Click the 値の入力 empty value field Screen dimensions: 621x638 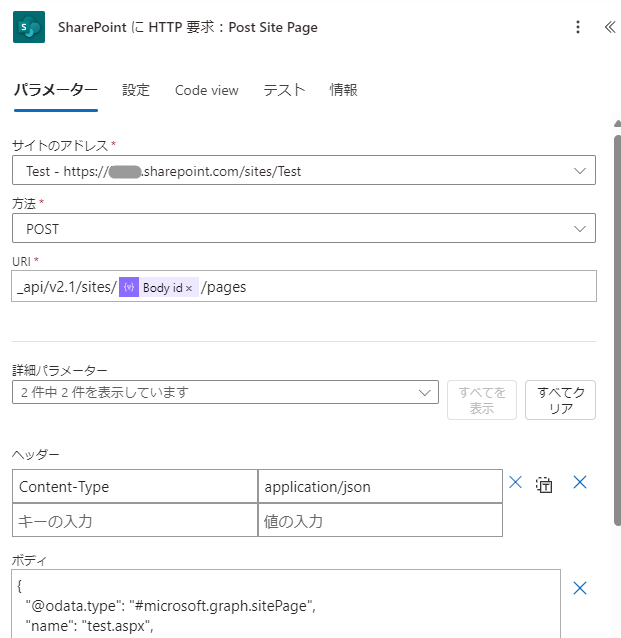[x=380, y=520]
